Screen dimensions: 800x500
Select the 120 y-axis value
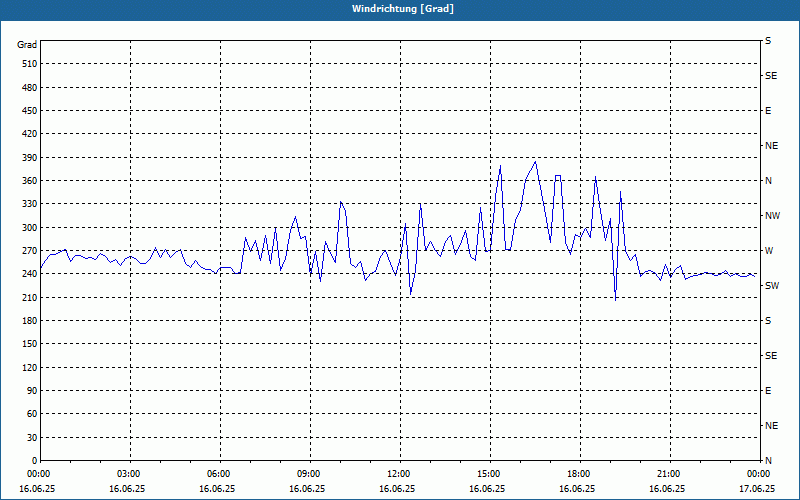(29, 367)
